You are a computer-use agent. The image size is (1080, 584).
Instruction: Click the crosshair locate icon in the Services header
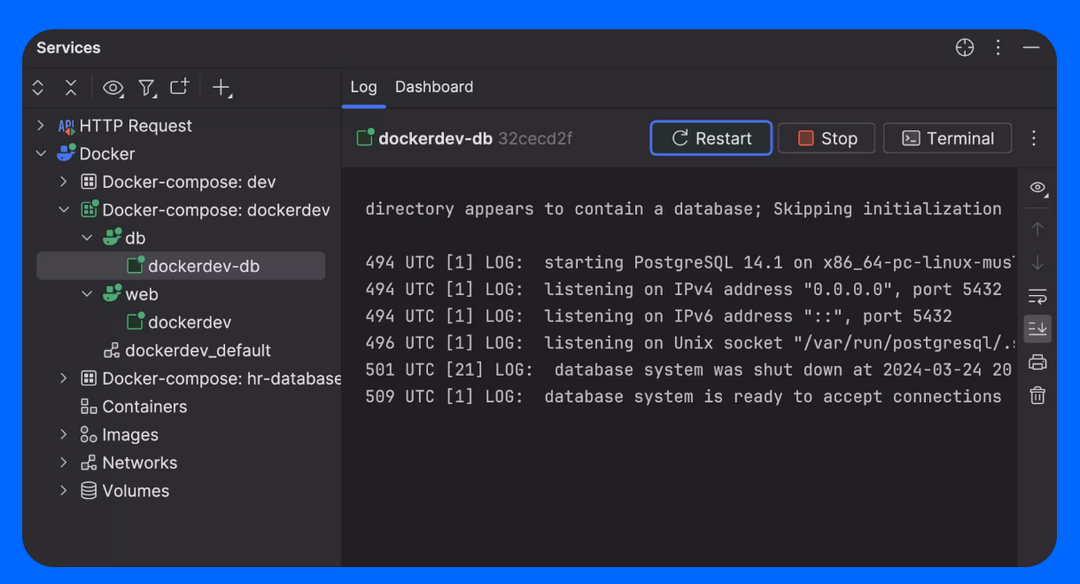pyautogui.click(x=964, y=48)
